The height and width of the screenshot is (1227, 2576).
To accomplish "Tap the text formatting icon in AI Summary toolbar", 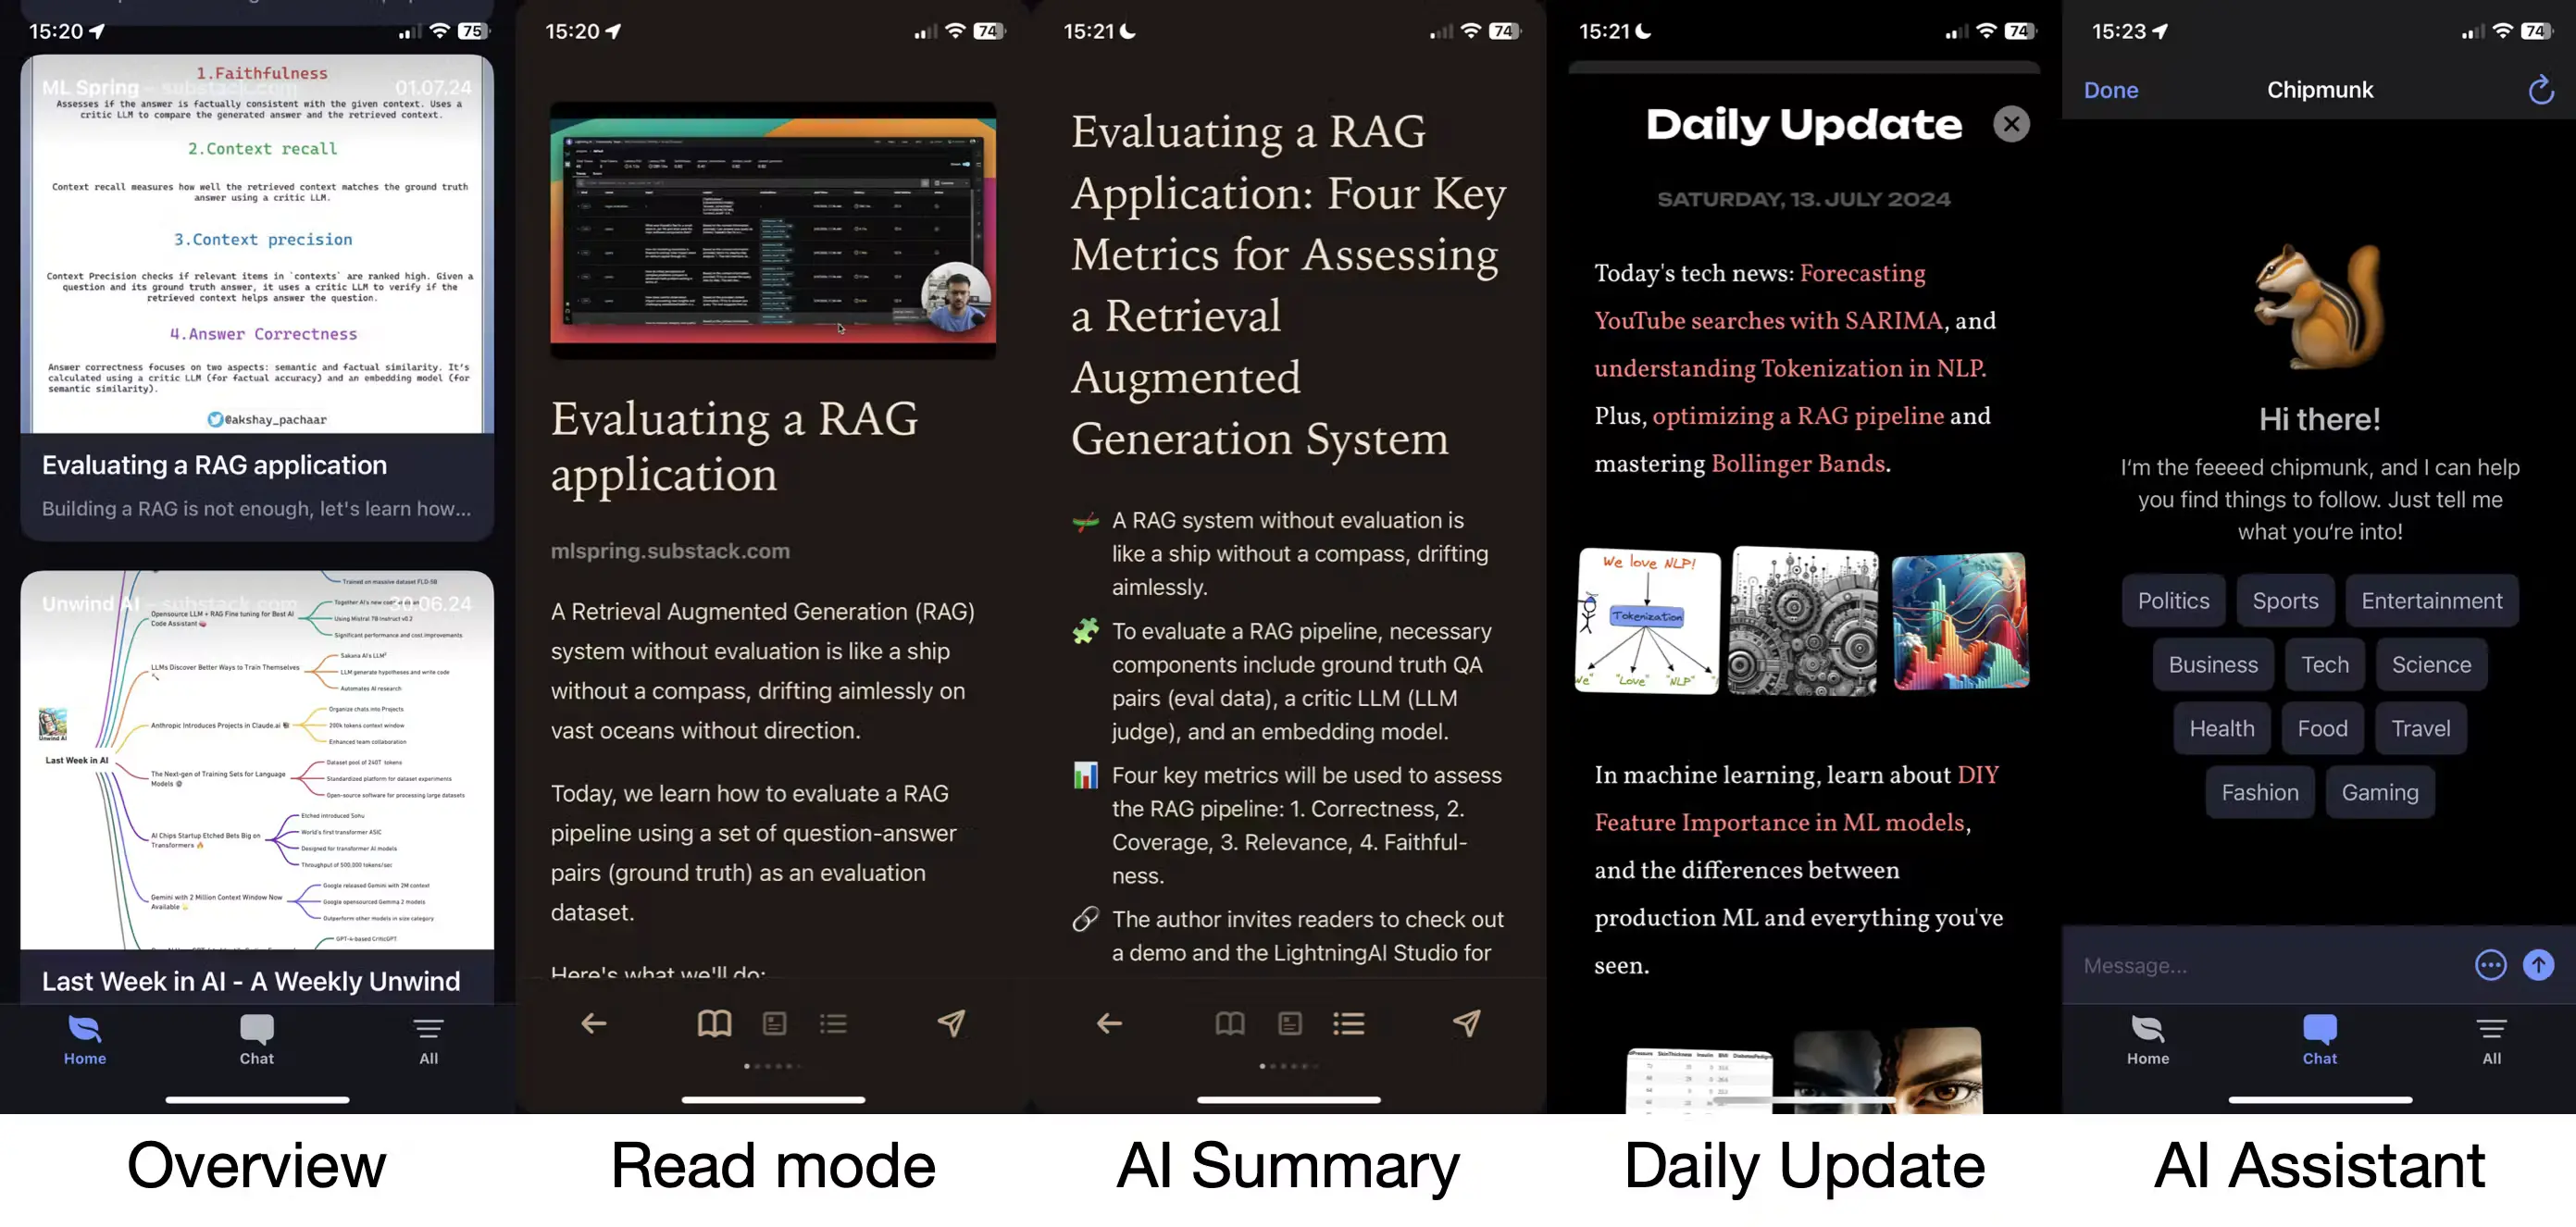I will (1289, 1022).
